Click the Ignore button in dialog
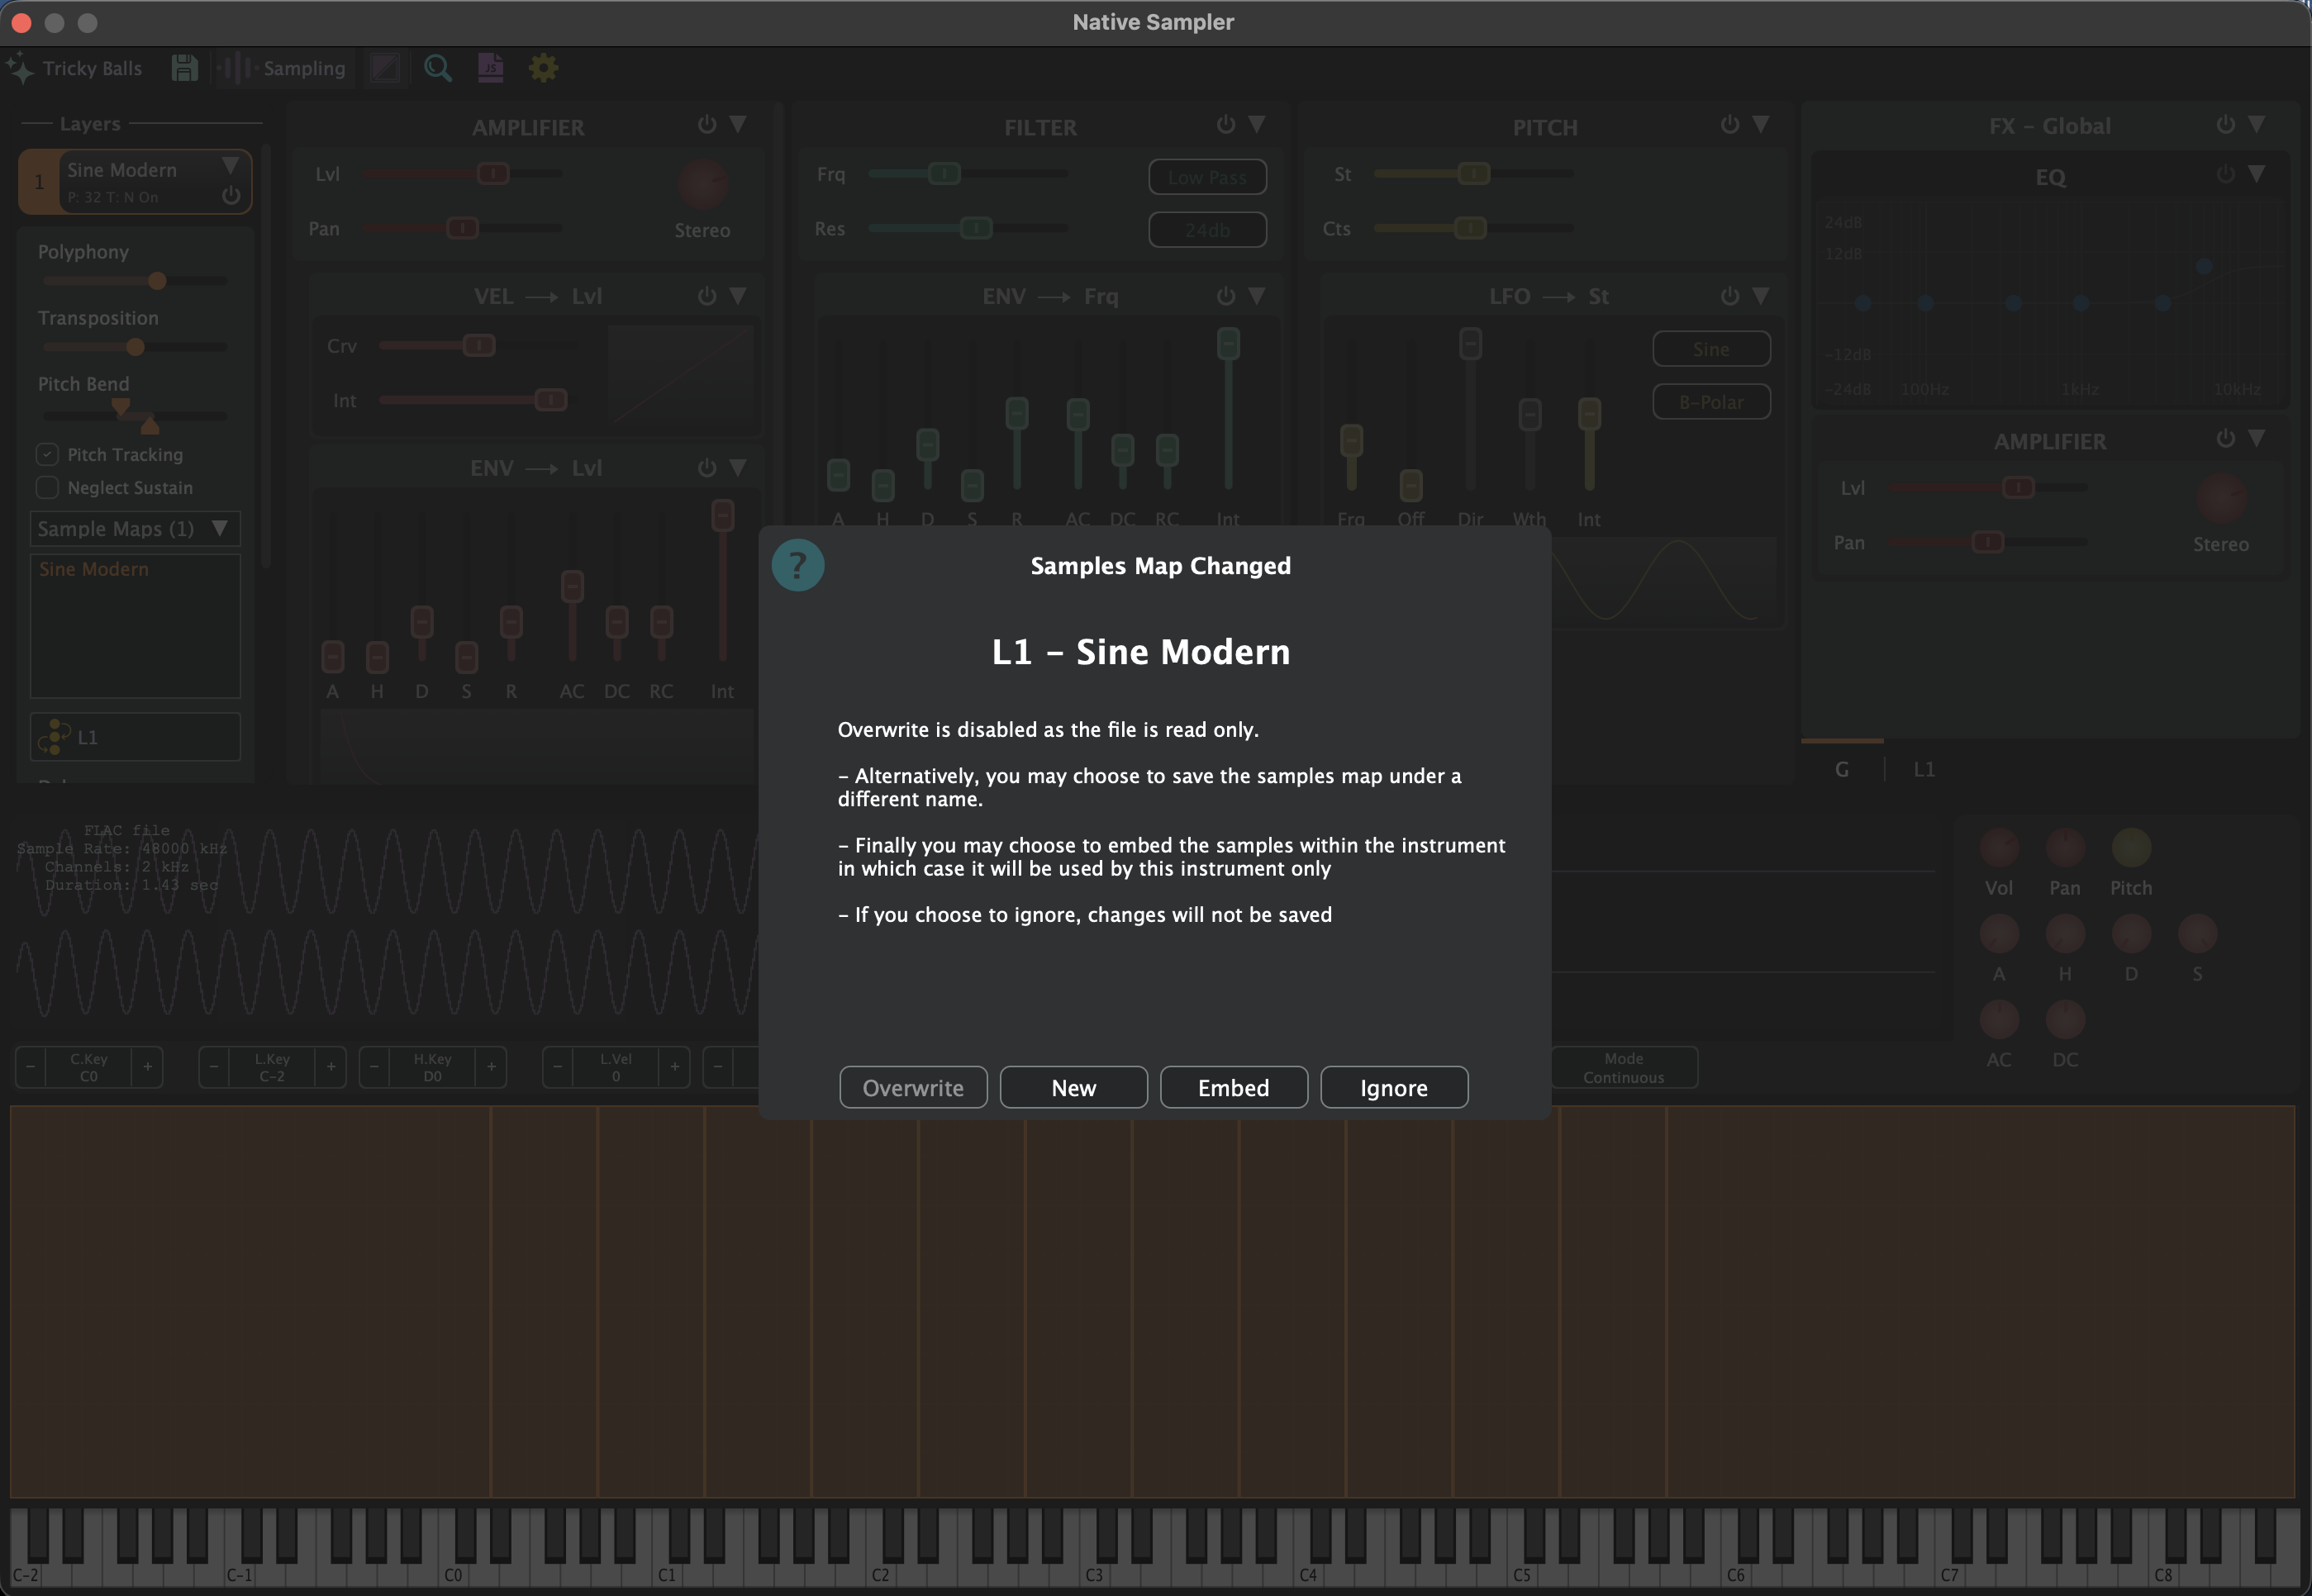This screenshot has width=2312, height=1596. coord(1393,1087)
